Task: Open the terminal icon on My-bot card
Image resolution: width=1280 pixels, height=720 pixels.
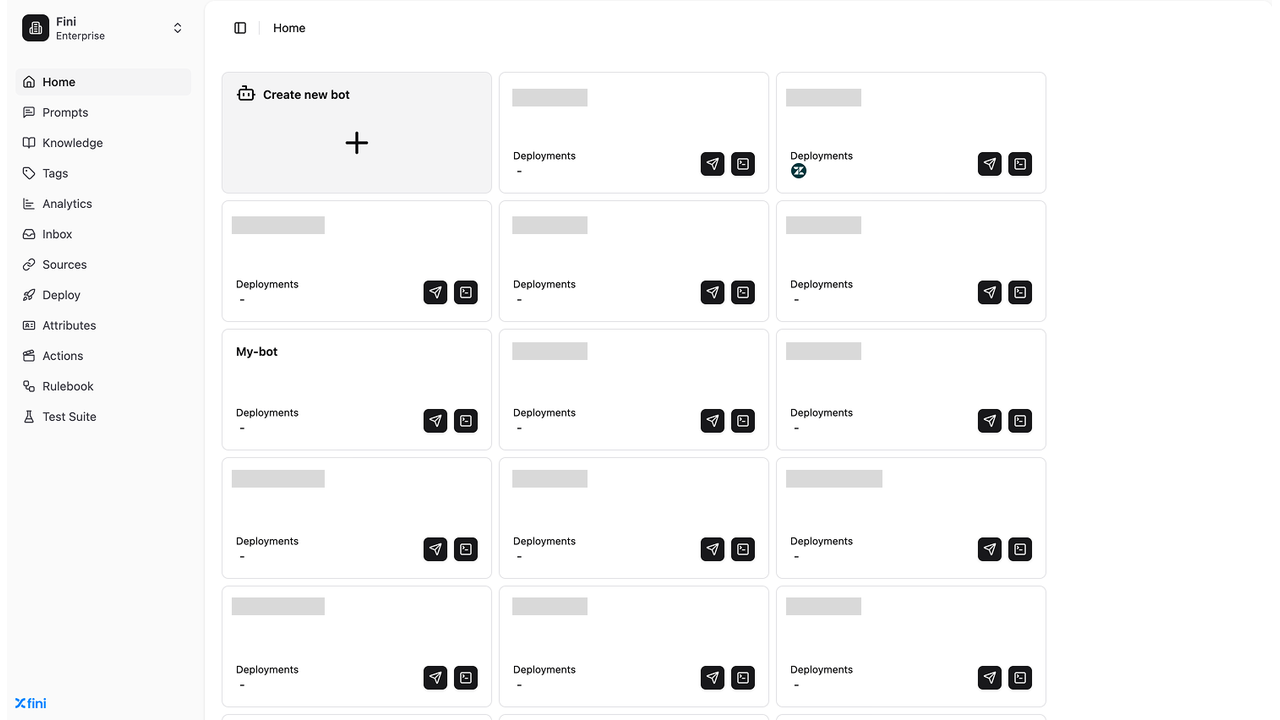Action: [466, 421]
